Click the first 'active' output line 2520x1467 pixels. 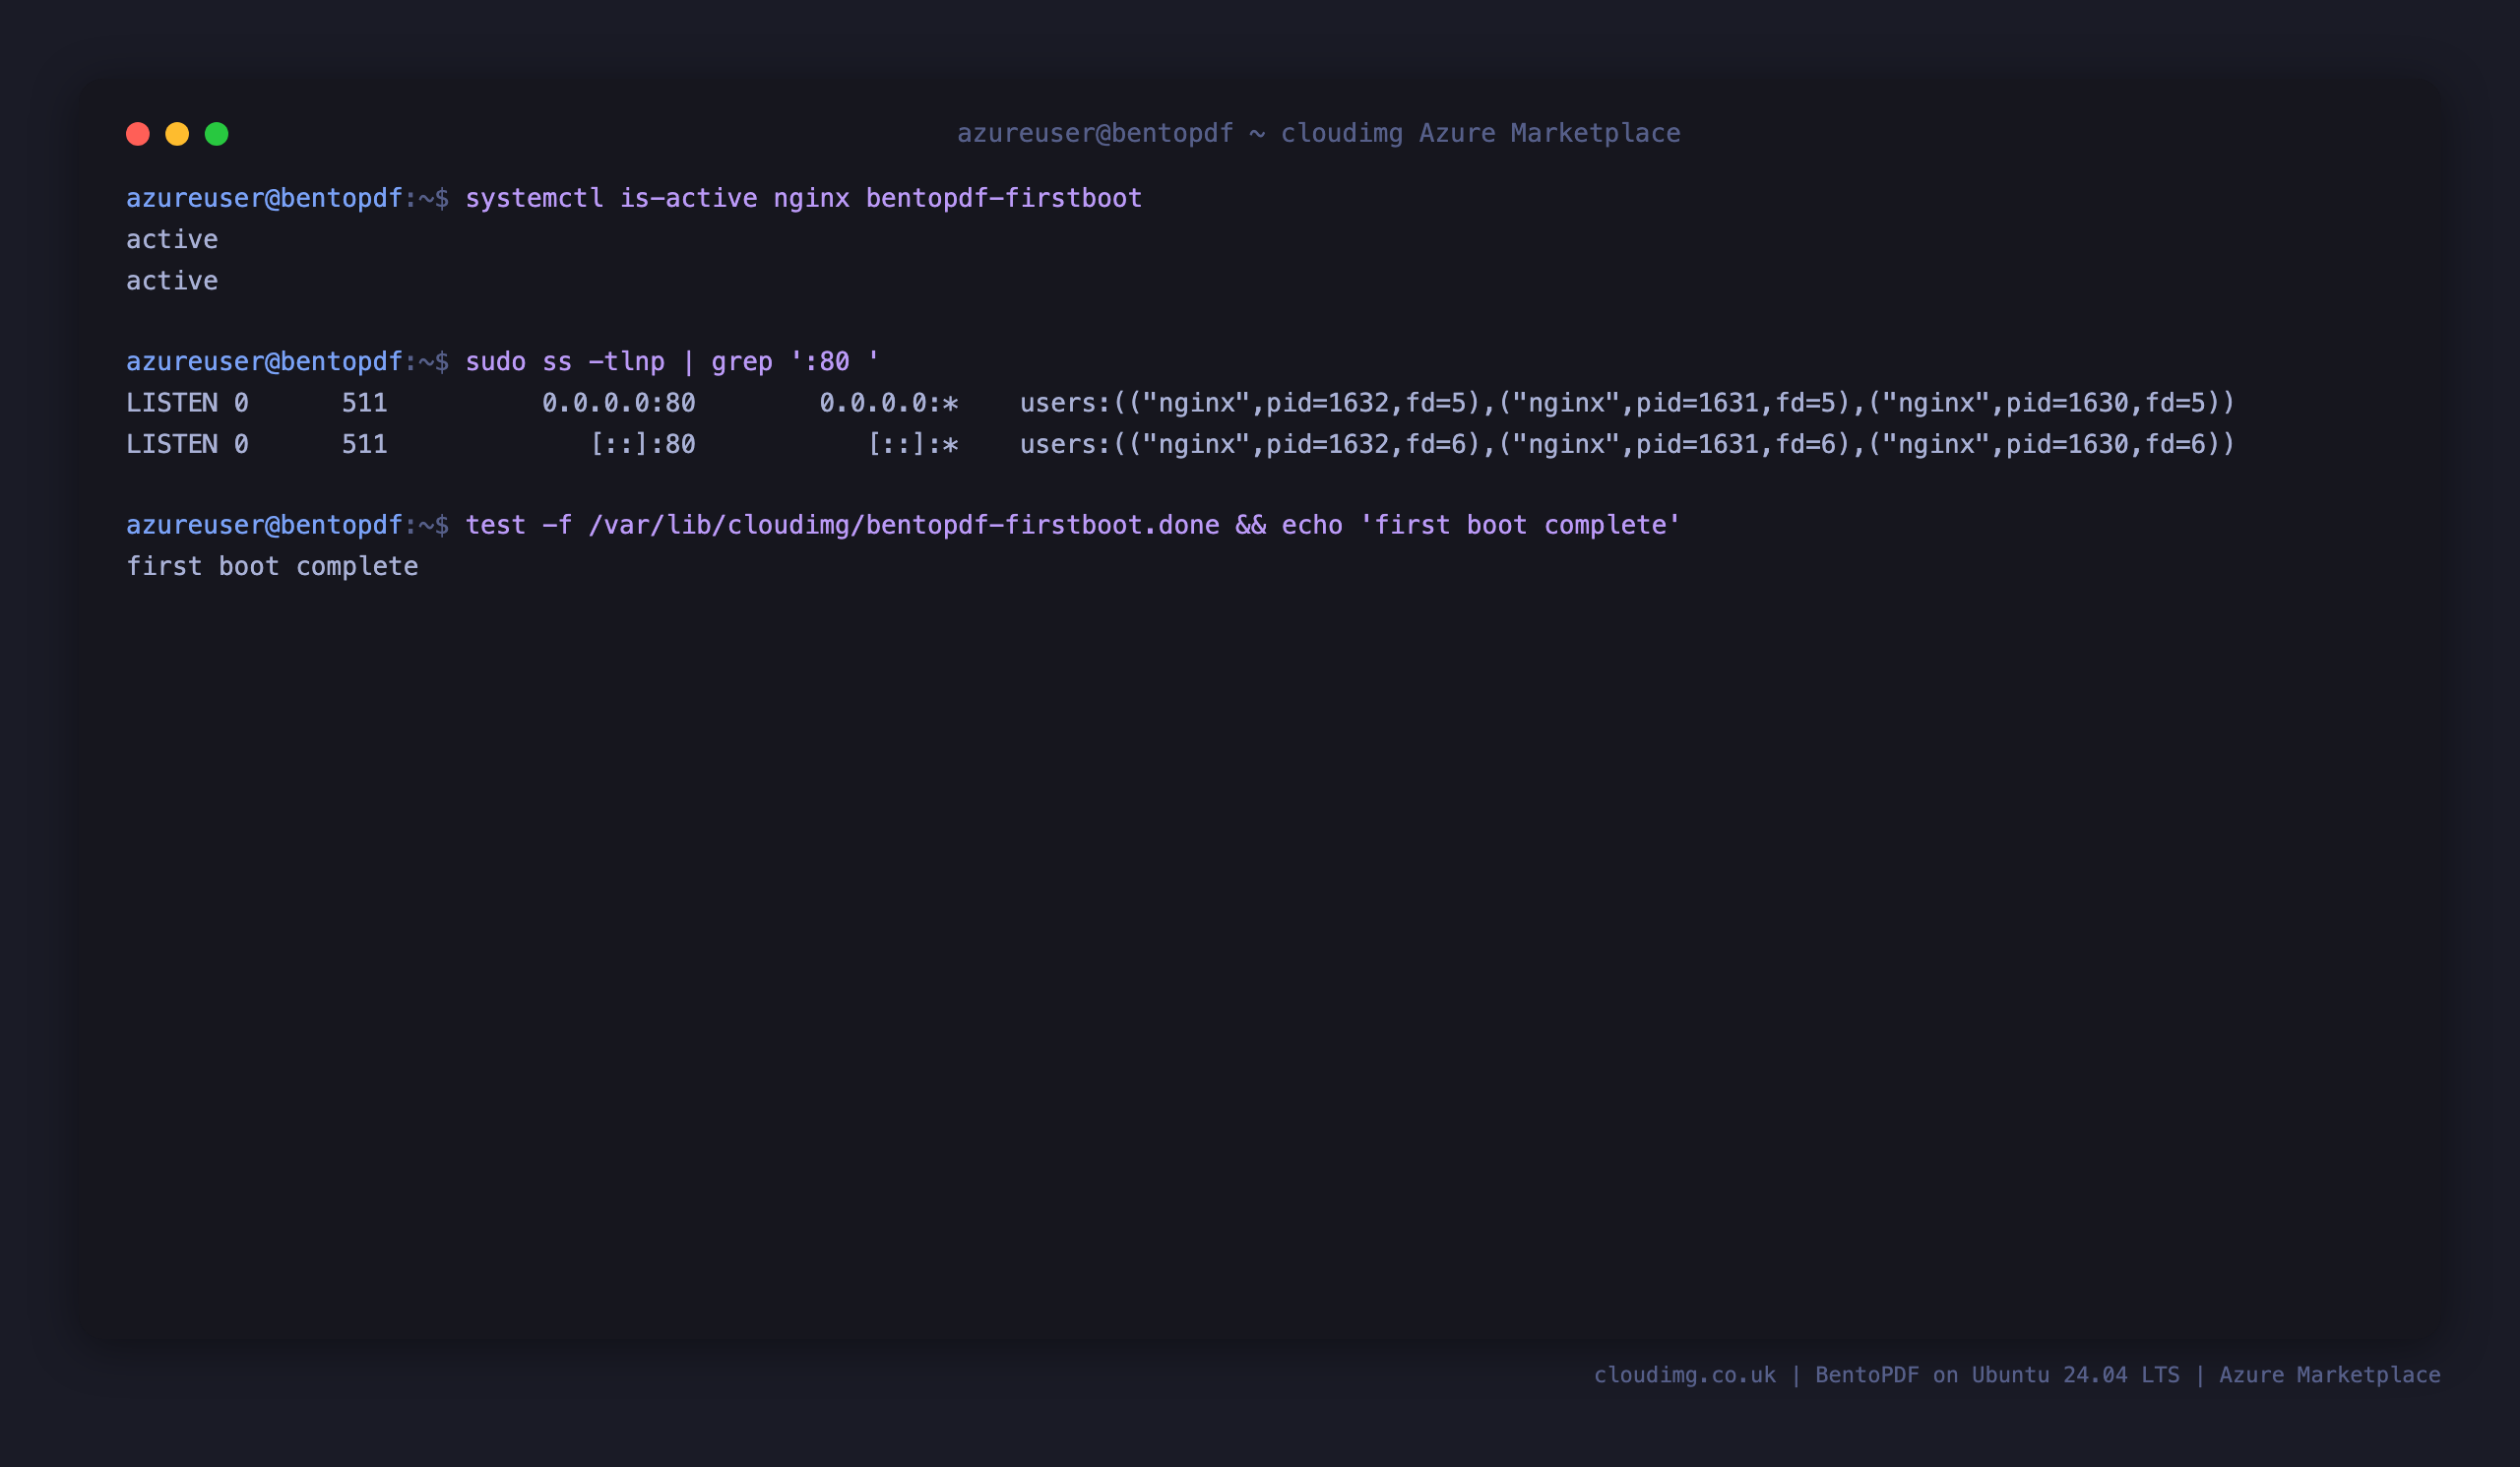click(x=172, y=239)
